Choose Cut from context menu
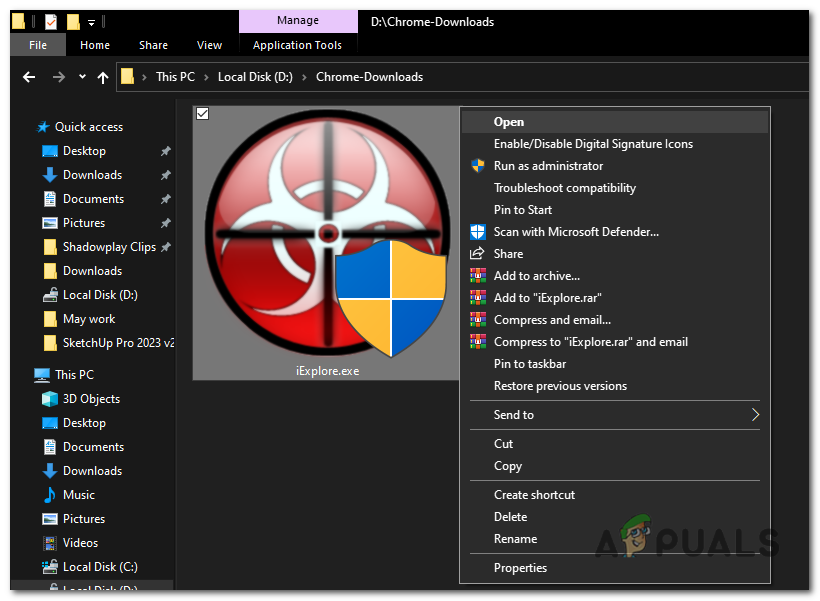This screenshot has height=601, width=820. [x=614, y=444]
